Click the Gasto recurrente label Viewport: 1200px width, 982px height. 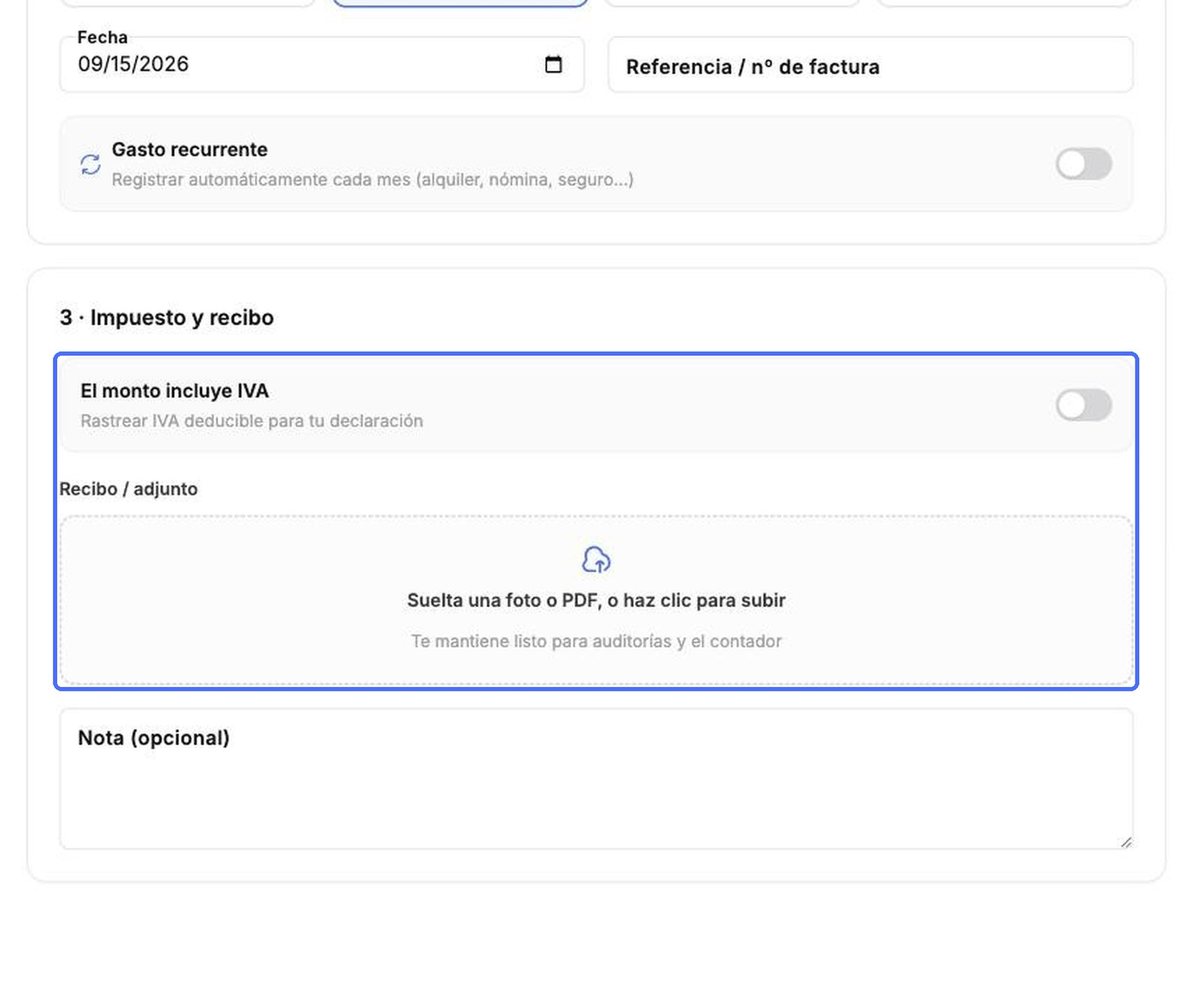click(x=190, y=149)
